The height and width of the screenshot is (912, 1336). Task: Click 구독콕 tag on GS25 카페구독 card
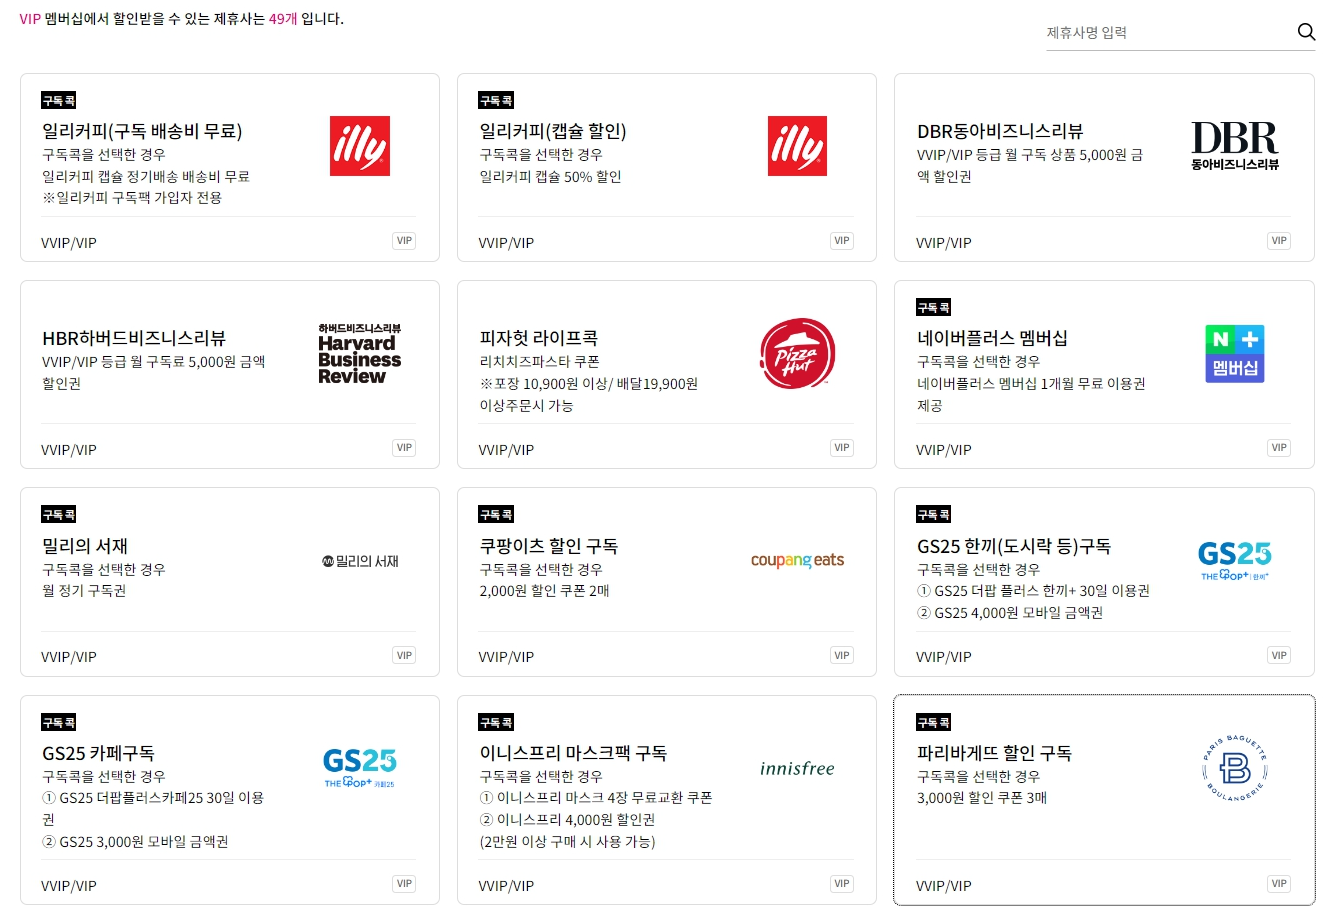(x=59, y=722)
